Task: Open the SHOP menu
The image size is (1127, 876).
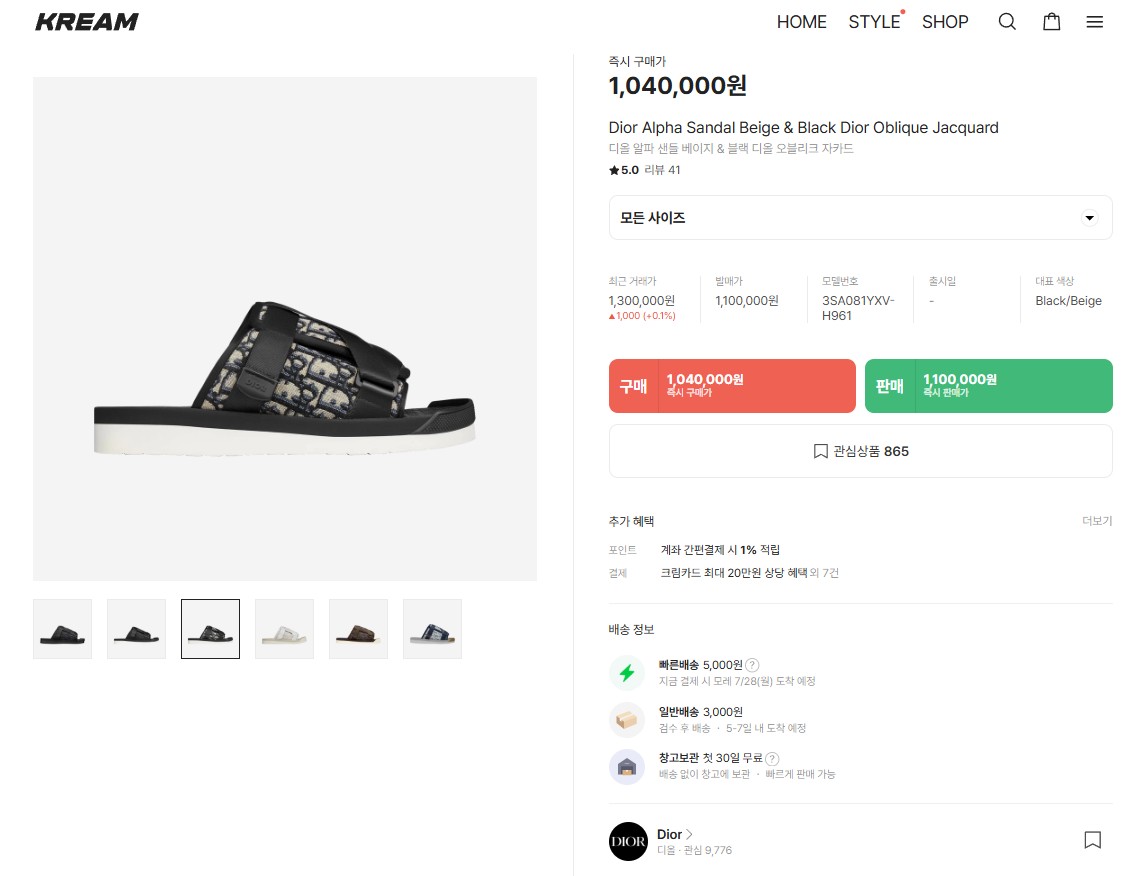Action: (945, 22)
